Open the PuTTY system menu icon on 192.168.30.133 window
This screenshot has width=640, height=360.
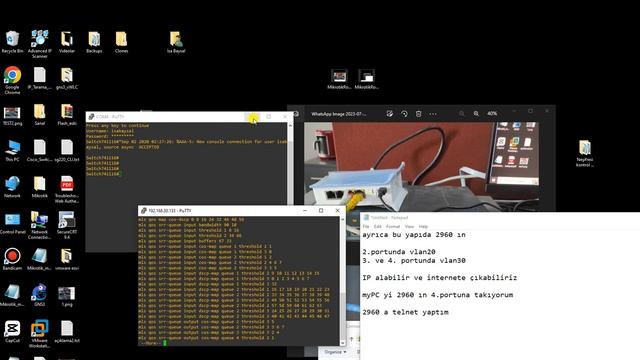[x=143, y=211]
